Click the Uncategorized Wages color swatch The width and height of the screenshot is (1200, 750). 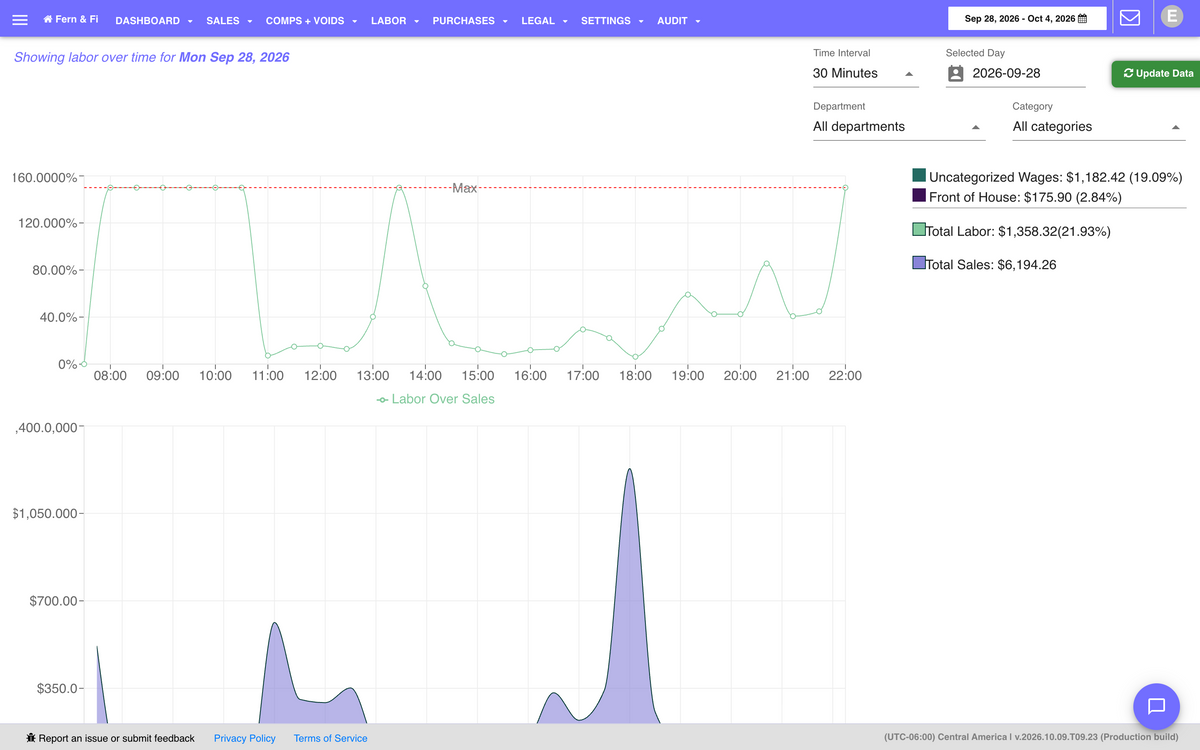tap(919, 175)
